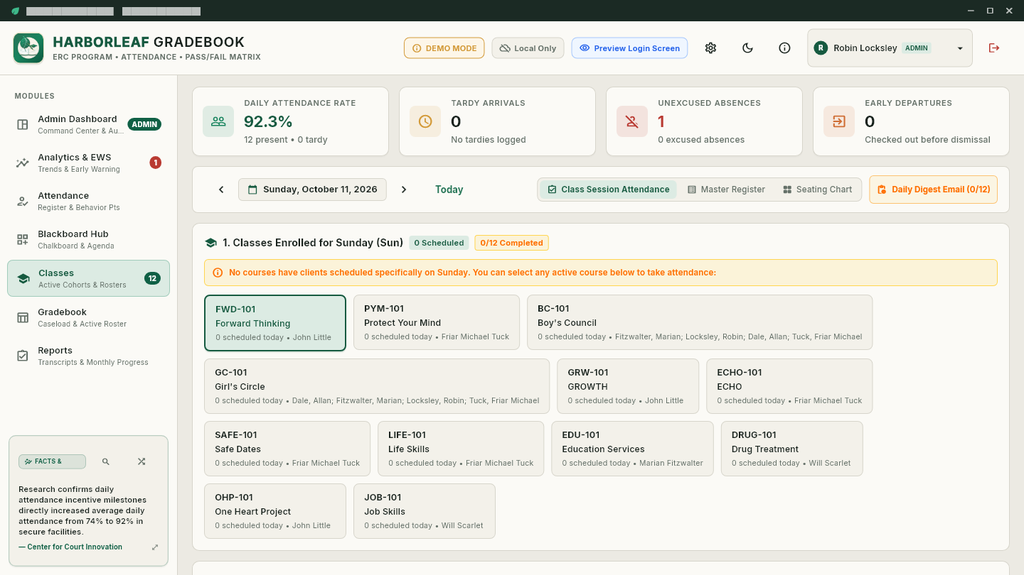Click the Daily Attendance Rate people icon
1024x575 pixels.
click(218, 122)
